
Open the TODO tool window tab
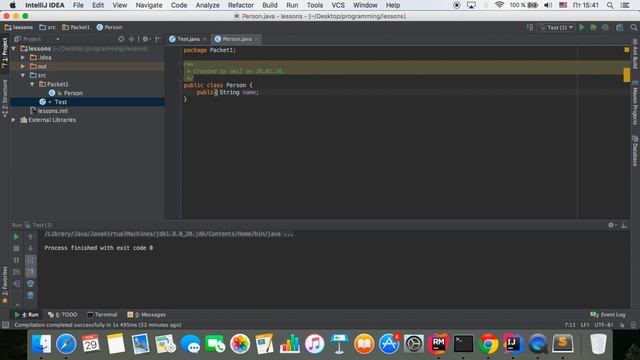[62, 315]
